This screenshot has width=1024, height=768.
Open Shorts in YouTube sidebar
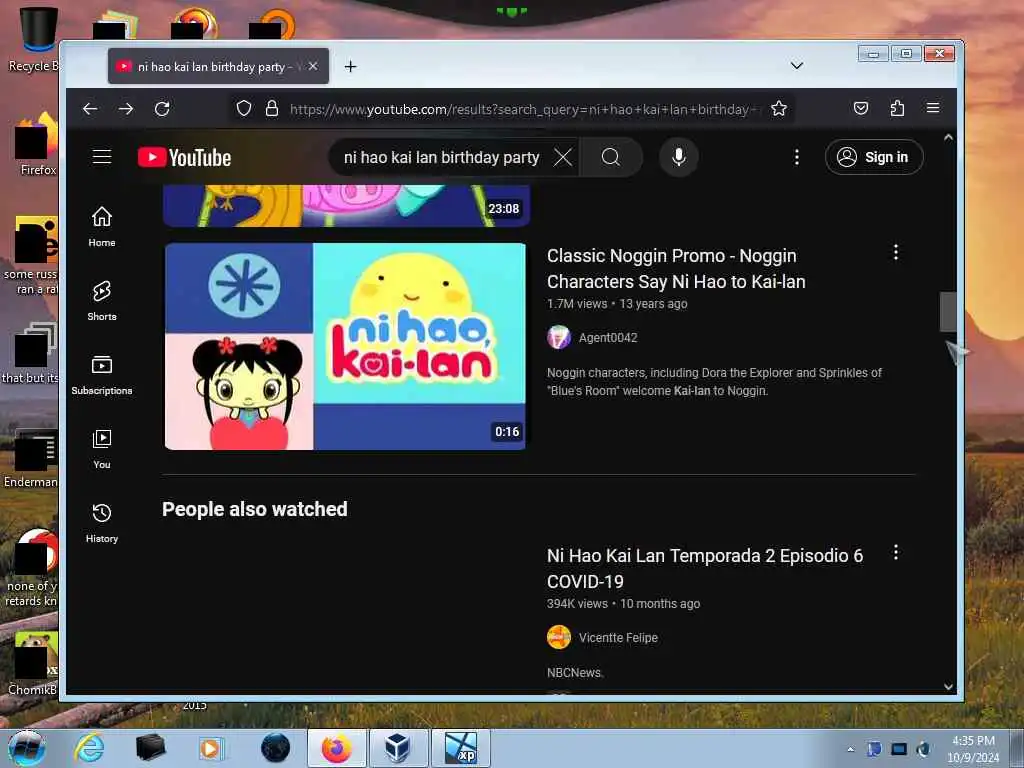click(102, 300)
